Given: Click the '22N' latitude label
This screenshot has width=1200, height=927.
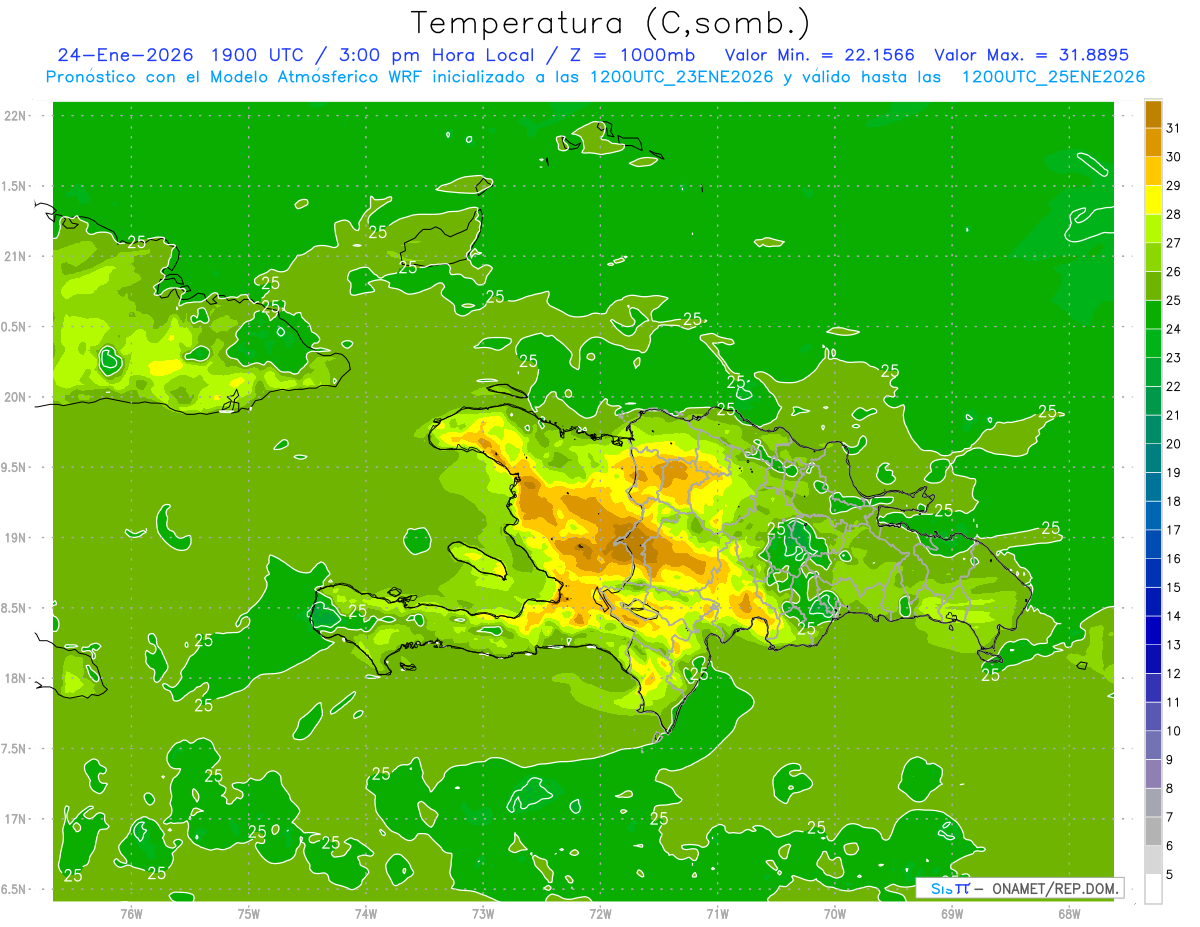Looking at the screenshot, I should tap(15, 116).
